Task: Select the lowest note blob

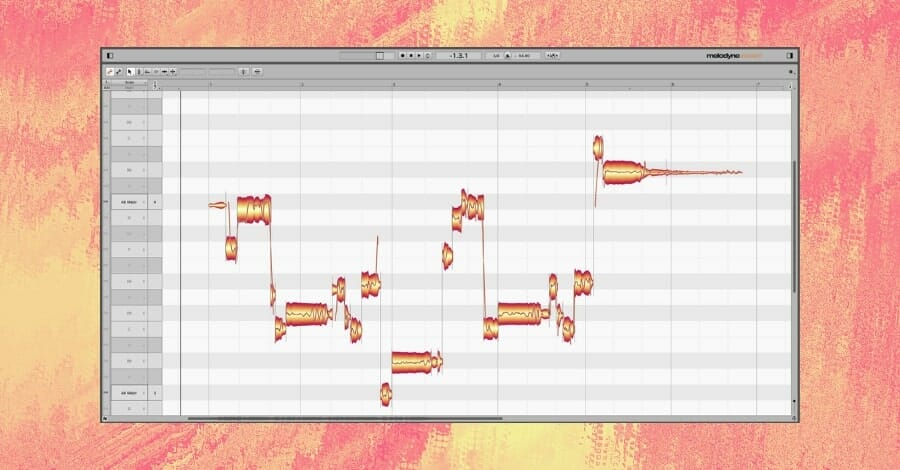Action: click(x=386, y=394)
